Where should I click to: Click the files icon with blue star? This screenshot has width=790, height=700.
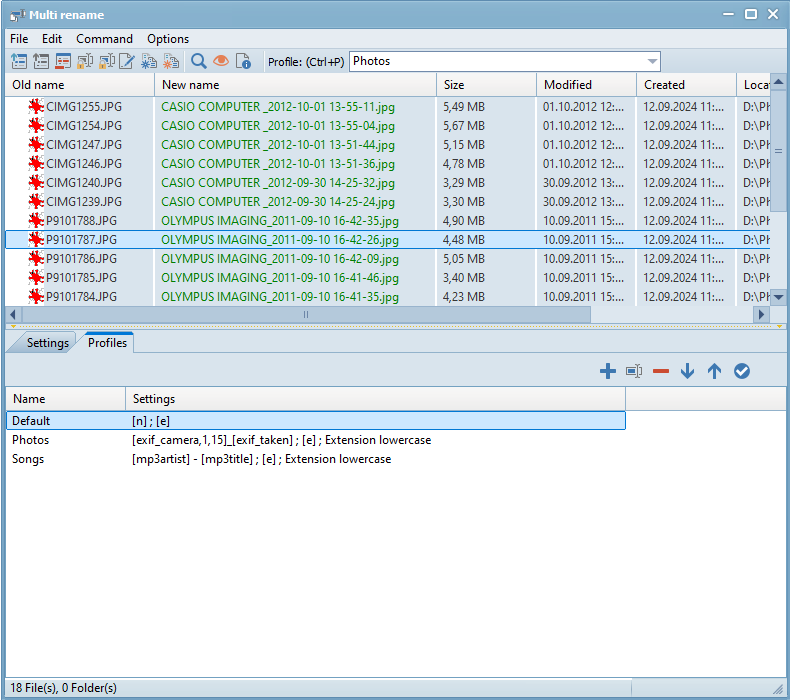(149, 61)
